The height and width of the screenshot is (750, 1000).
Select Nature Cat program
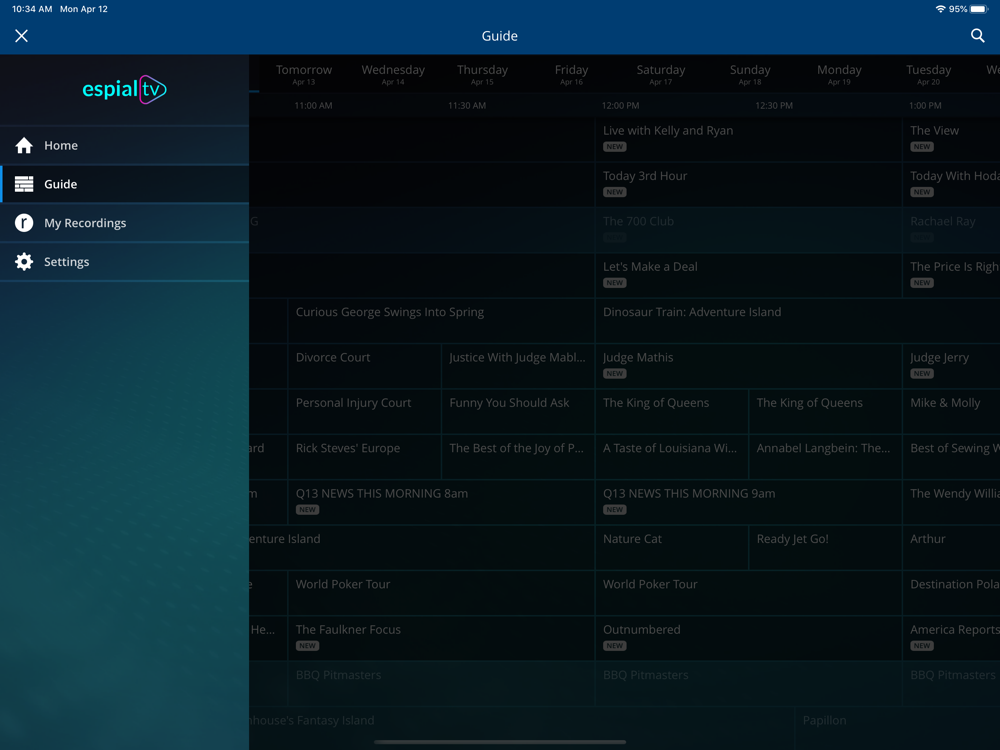click(672, 547)
